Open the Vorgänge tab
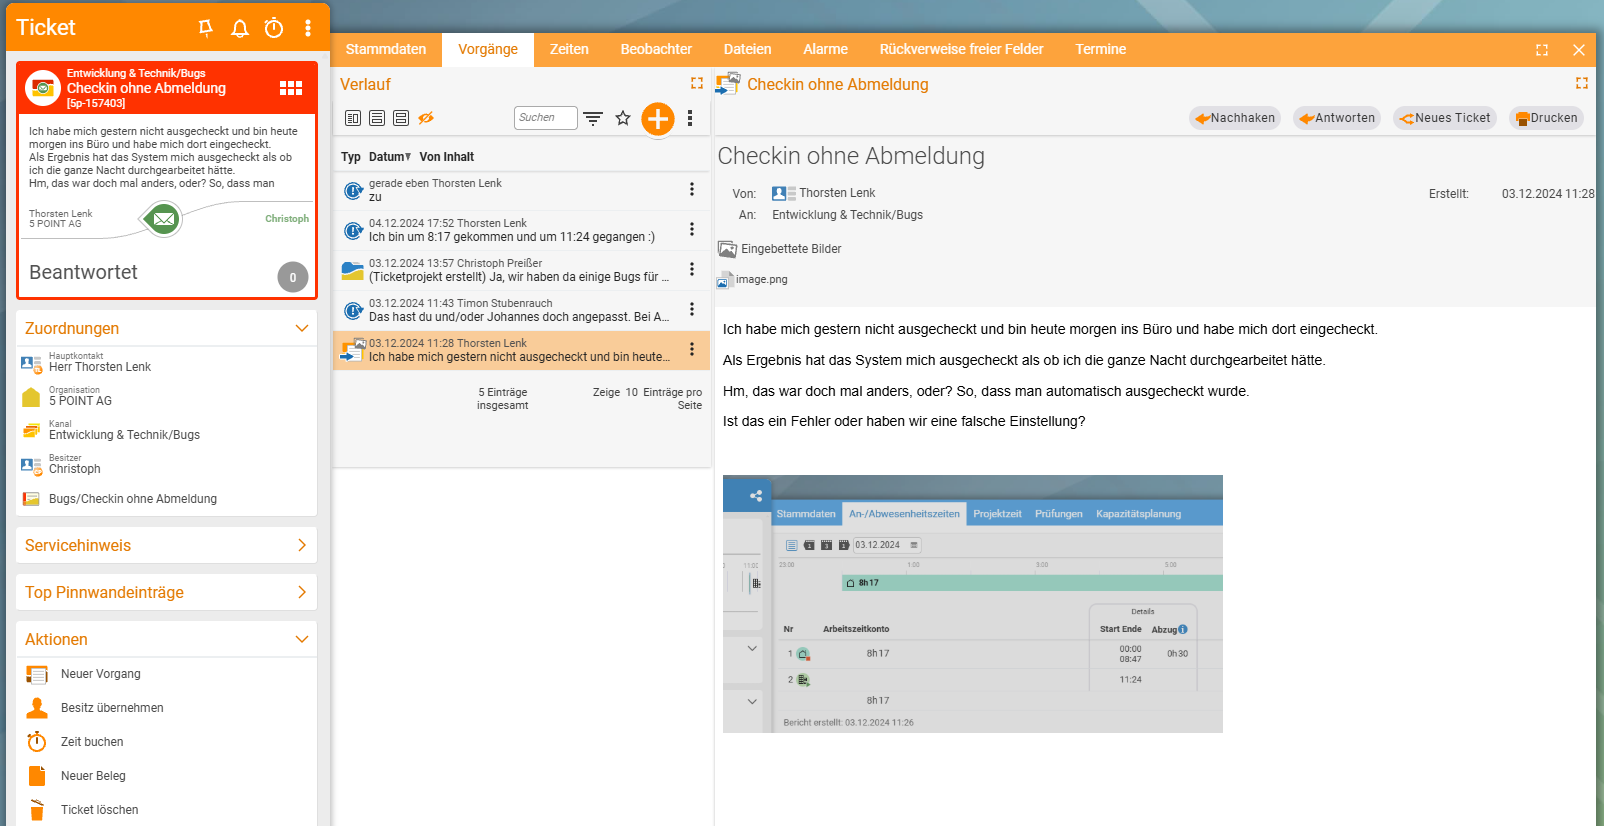Screen dimensions: 1604x826 488,49
